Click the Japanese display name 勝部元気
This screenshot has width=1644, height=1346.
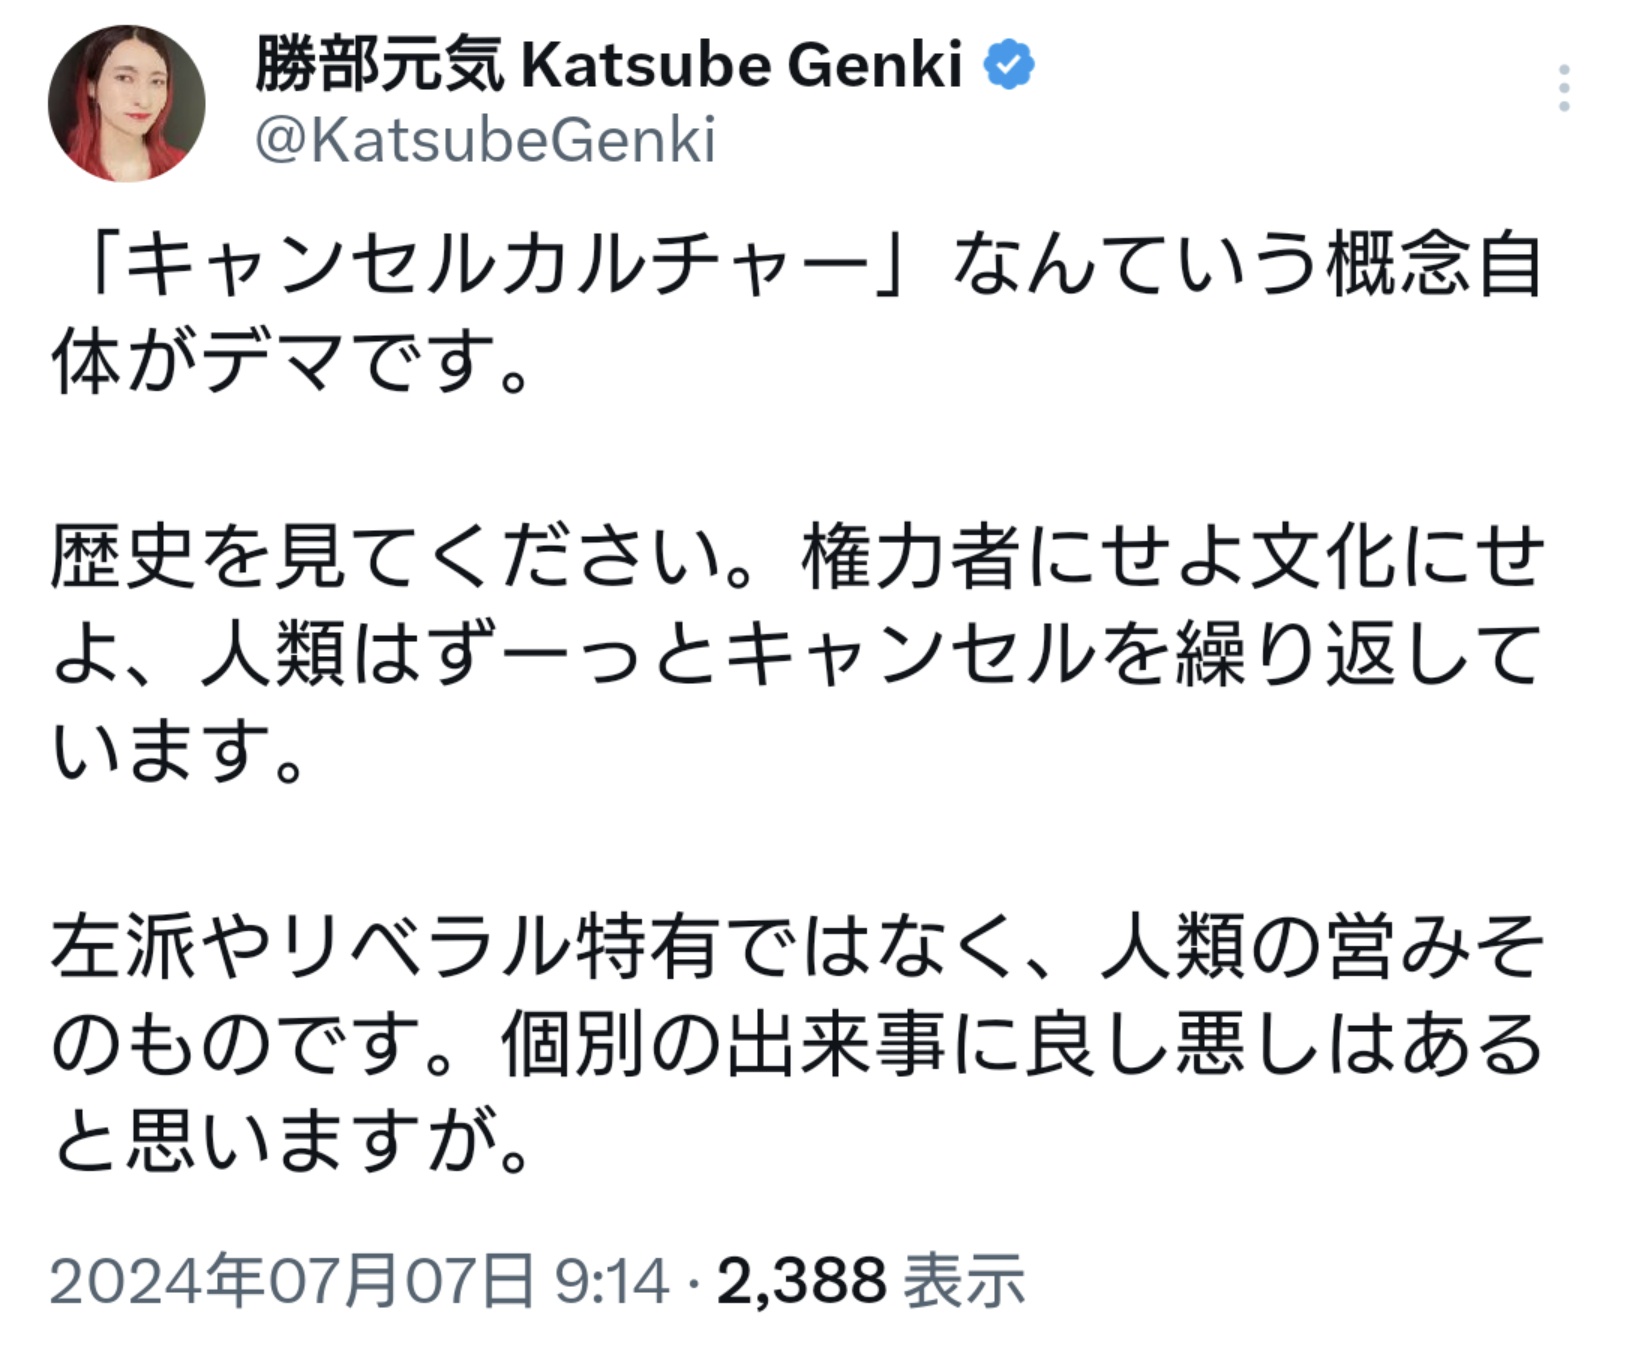(x=378, y=65)
